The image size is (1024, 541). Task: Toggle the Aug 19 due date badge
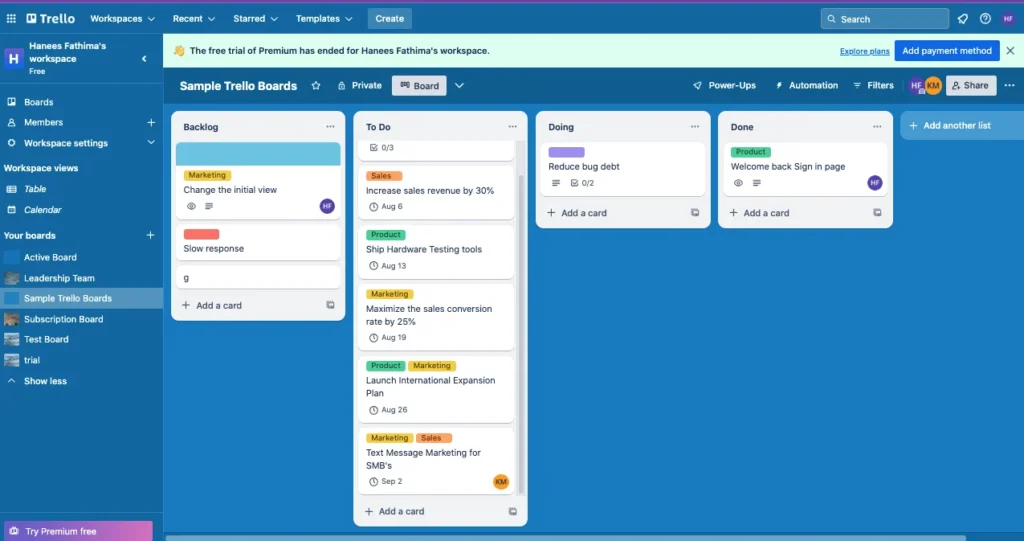pos(388,338)
